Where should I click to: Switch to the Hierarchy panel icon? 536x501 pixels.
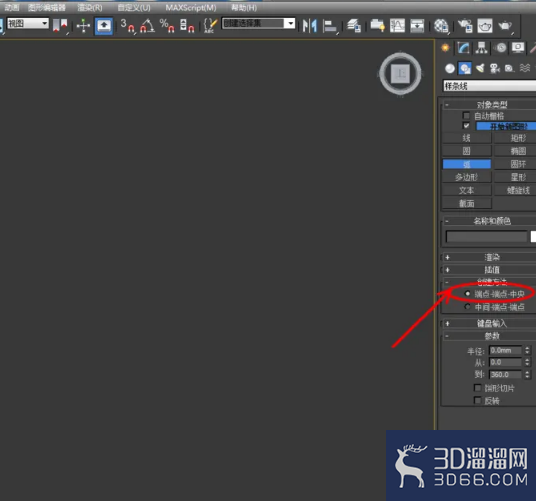[x=481, y=48]
